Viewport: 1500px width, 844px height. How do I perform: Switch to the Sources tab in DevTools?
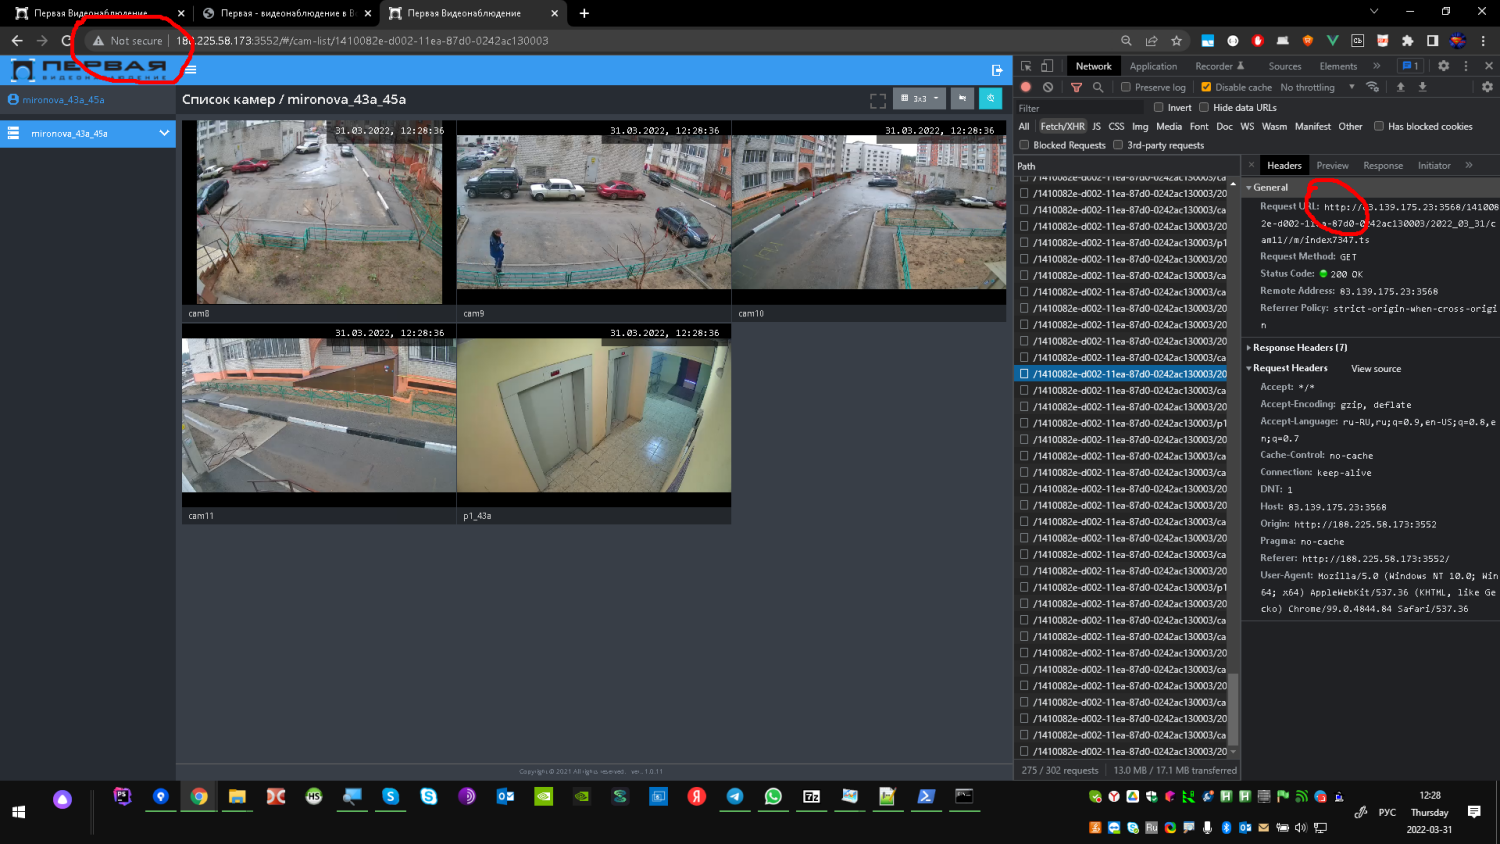click(1285, 66)
